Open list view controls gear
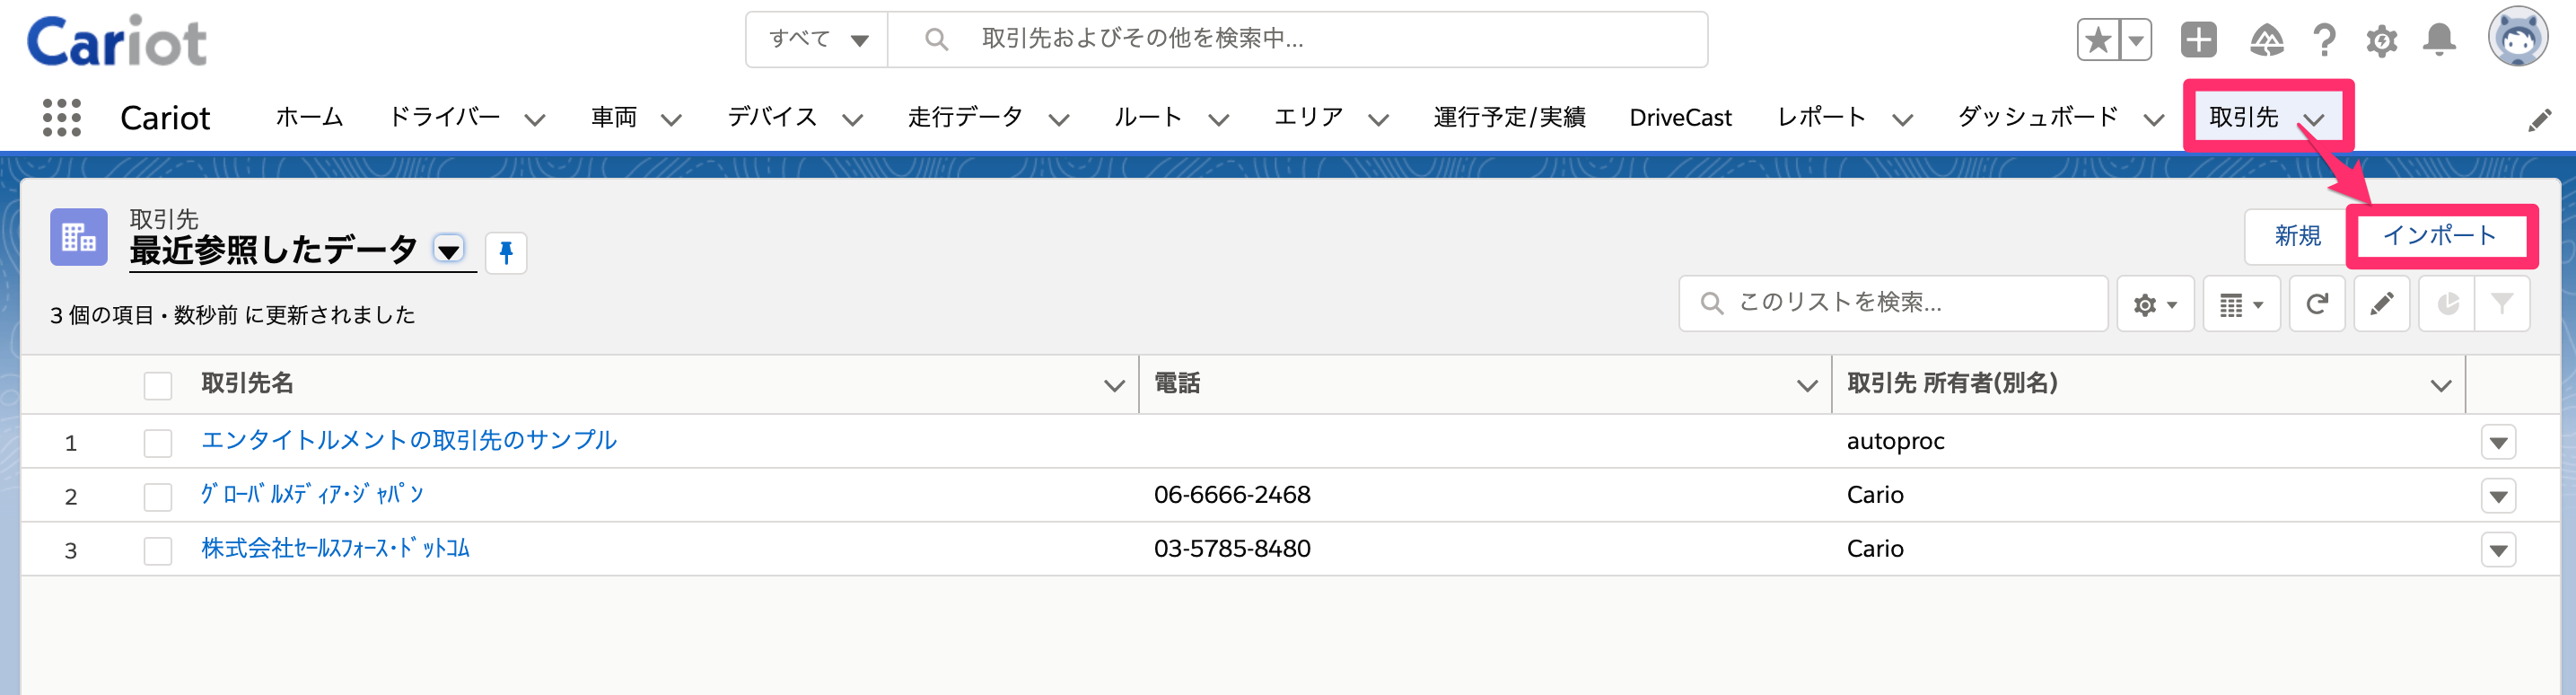This screenshot has width=2576, height=695. [2155, 304]
